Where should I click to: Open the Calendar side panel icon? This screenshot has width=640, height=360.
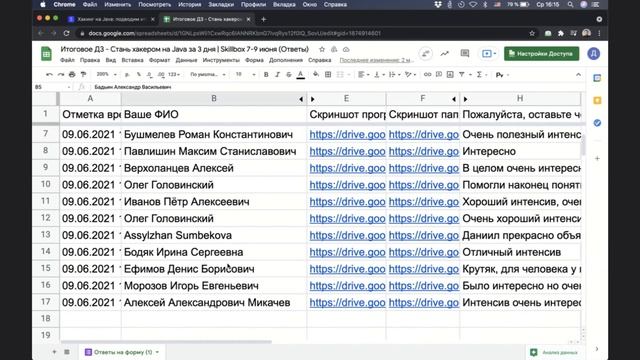[597, 78]
